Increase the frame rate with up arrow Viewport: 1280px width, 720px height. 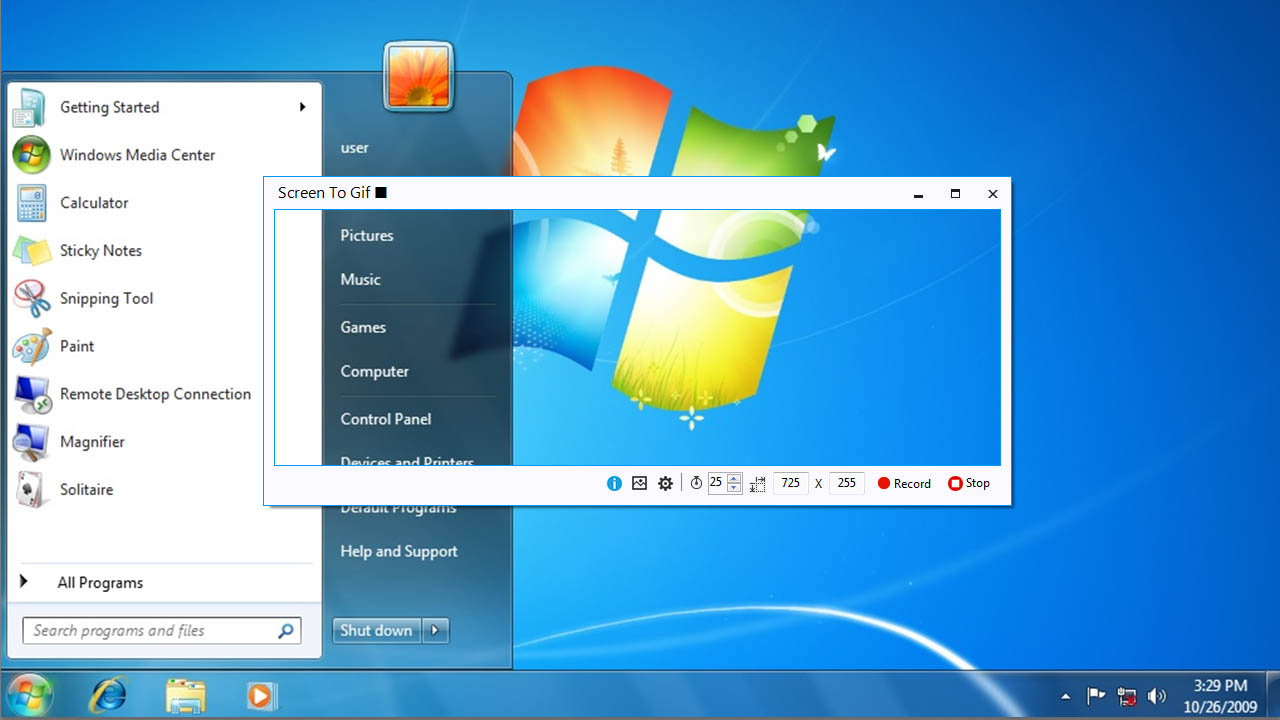735,478
